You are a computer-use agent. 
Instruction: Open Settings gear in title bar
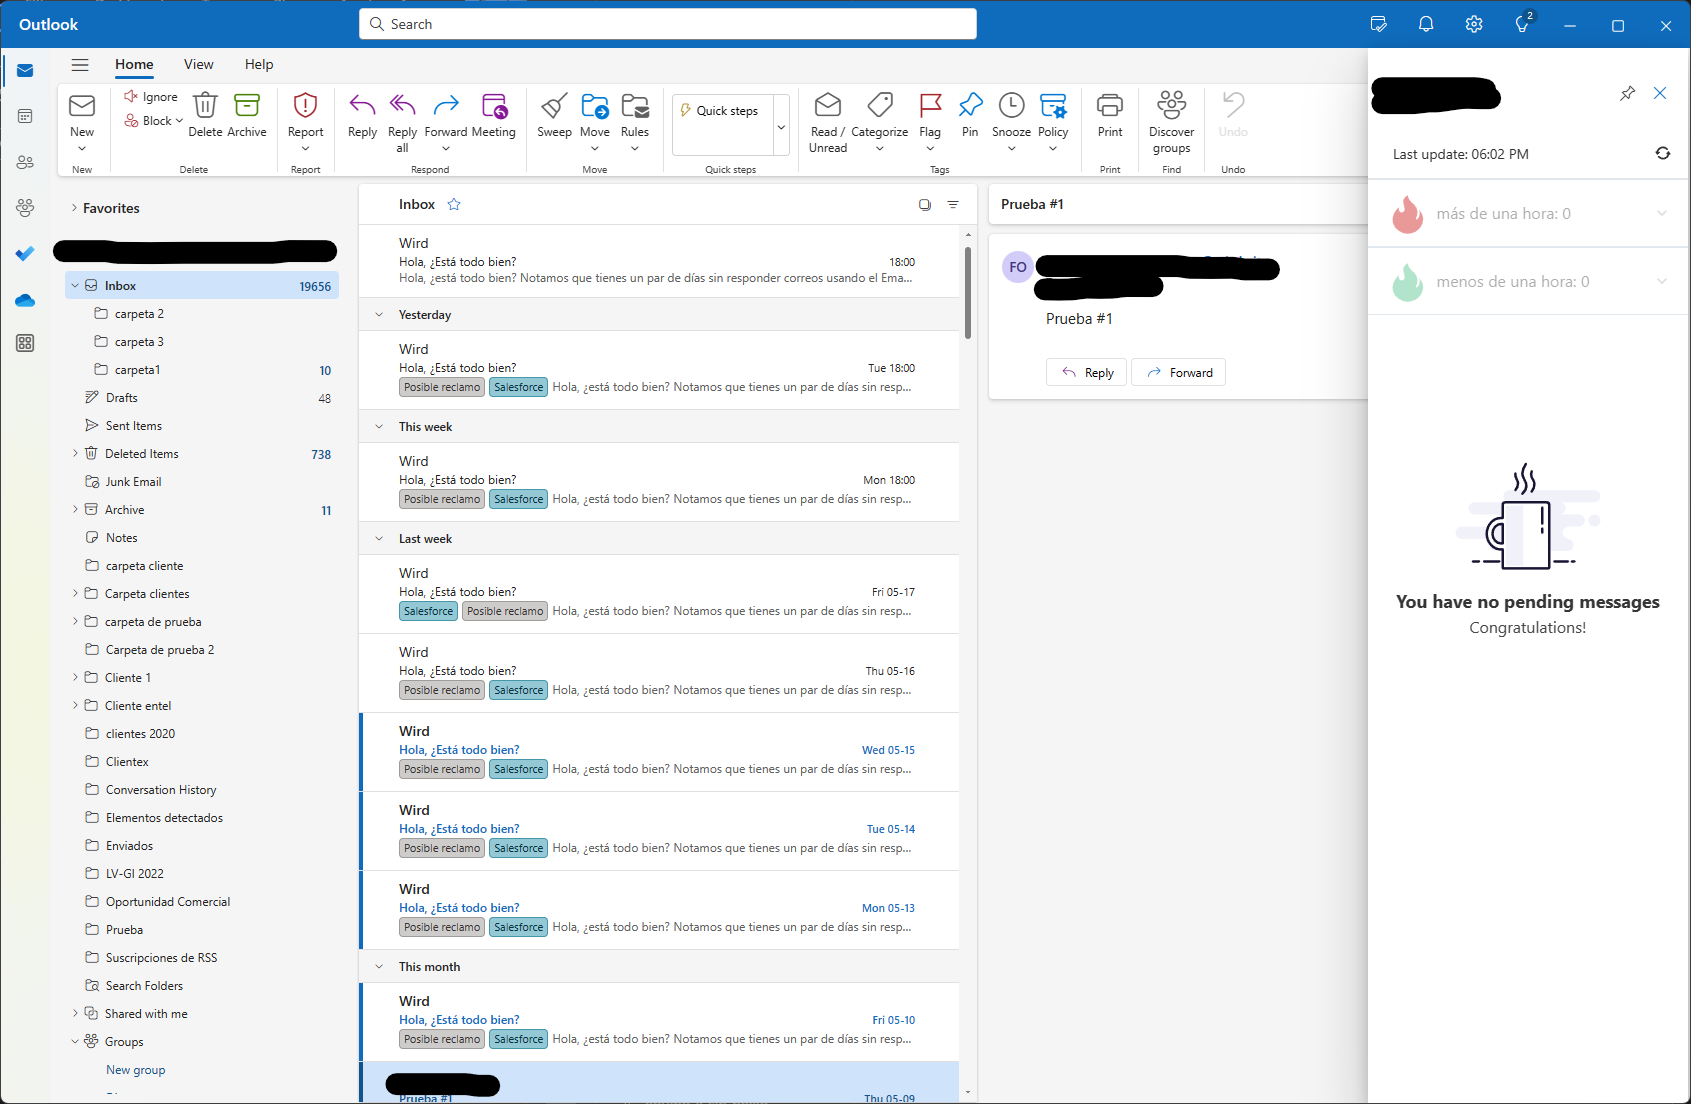tap(1474, 24)
